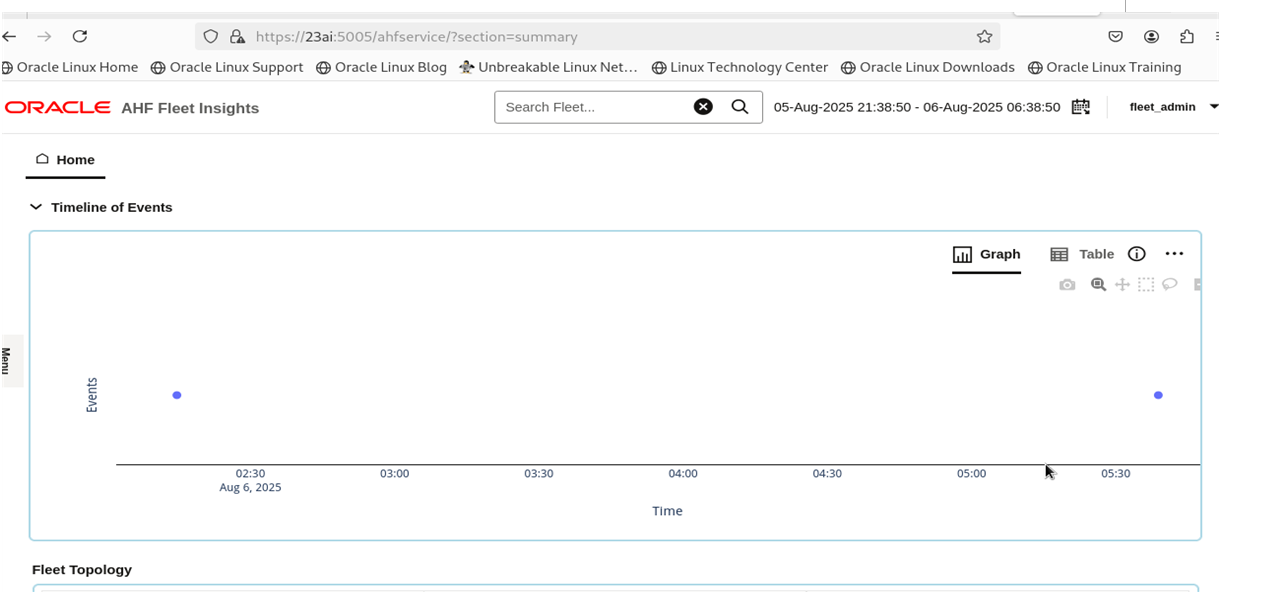The width and height of the screenshot is (1261, 592).
Task: Clear the Search Fleet field
Action: click(x=703, y=107)
